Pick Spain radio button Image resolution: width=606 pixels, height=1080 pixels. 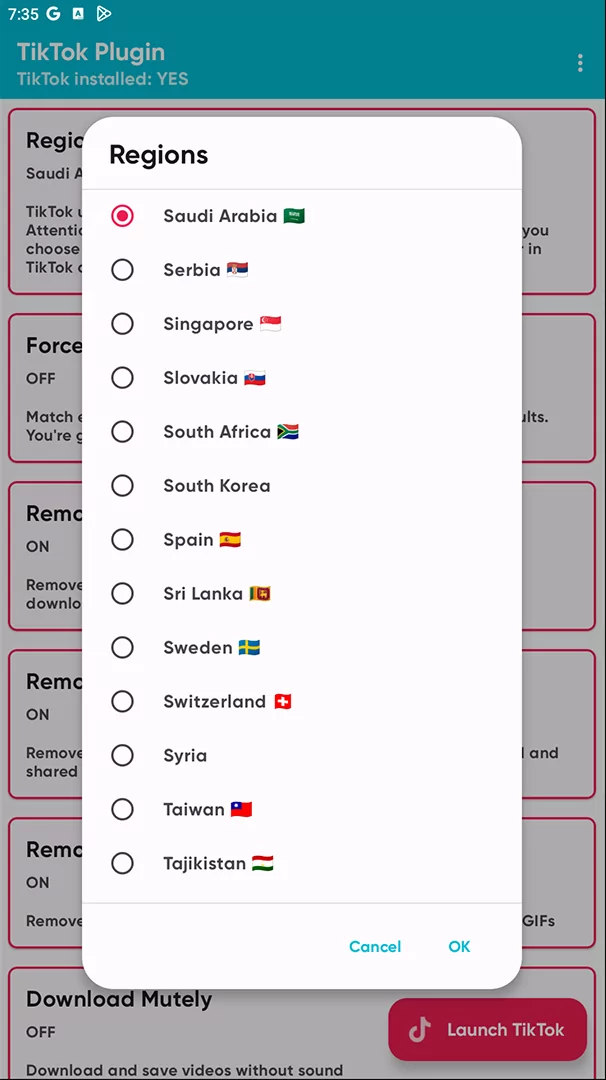click(122, 540)
